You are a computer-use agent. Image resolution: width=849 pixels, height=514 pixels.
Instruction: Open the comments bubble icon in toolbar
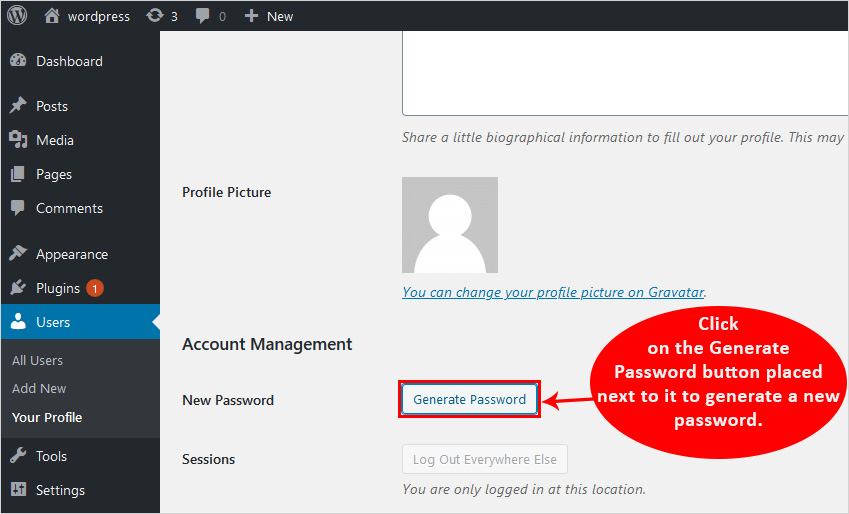pos(202,16)
